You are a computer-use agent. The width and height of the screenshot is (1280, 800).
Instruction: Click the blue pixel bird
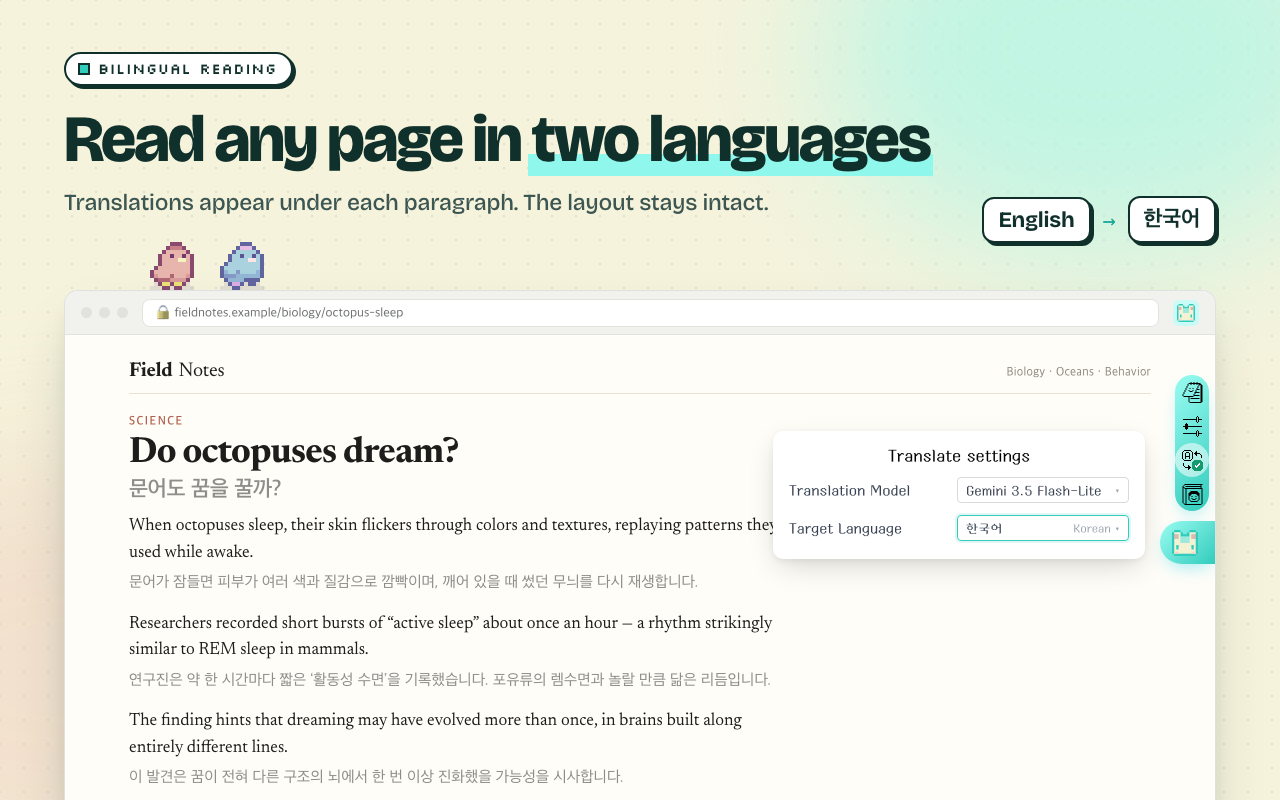[x=242, y=265]
